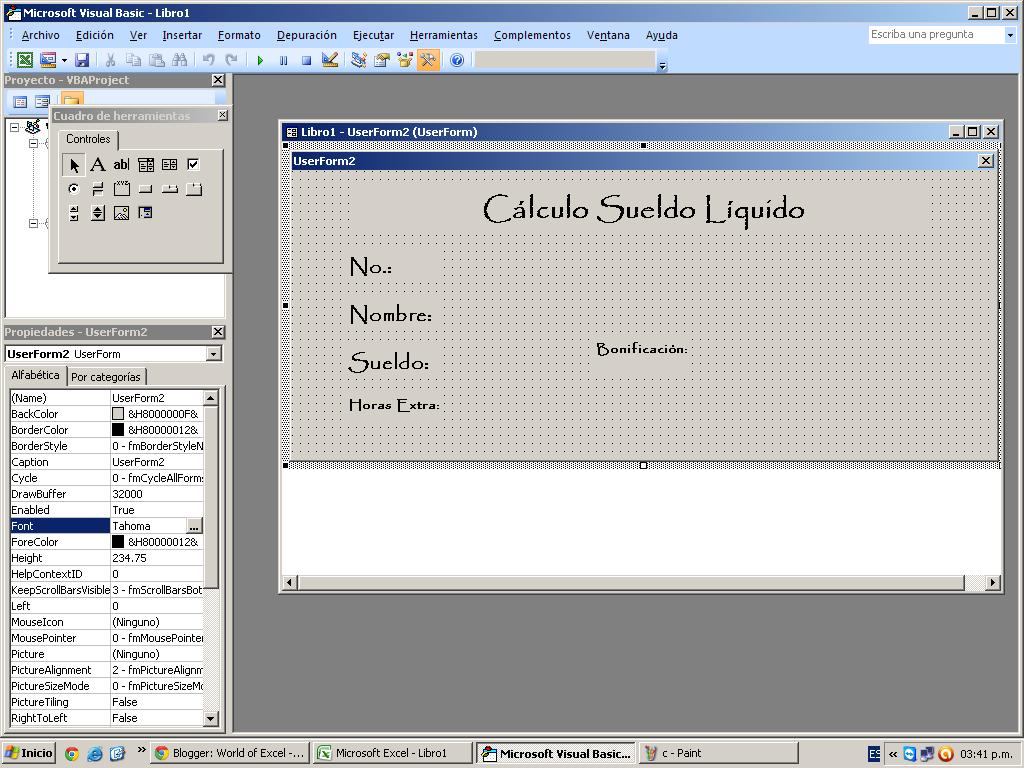The height and width of the screenshot is (768, 1024).
Task: Open the Herramientas menu
Action: point(444,35)
